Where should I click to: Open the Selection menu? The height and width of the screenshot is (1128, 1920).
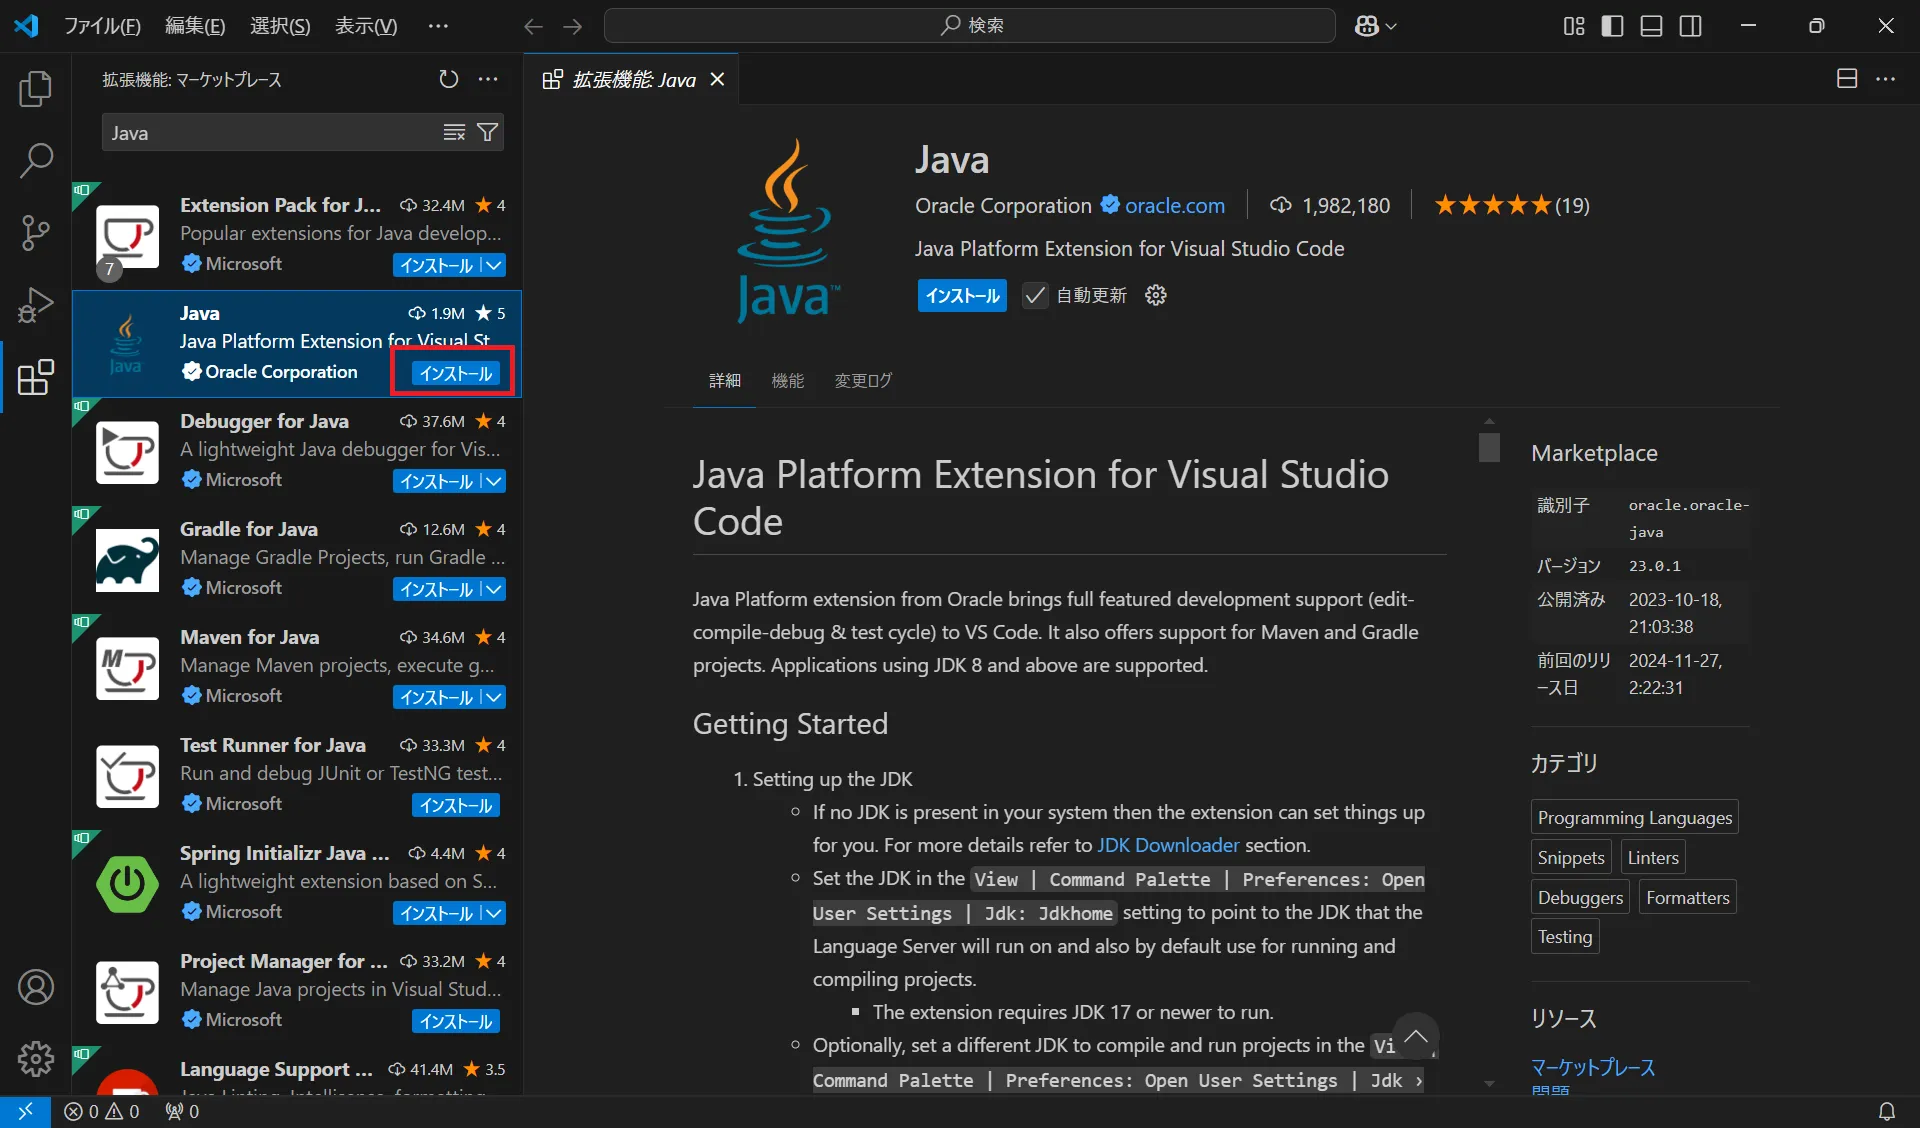(280, 26)
